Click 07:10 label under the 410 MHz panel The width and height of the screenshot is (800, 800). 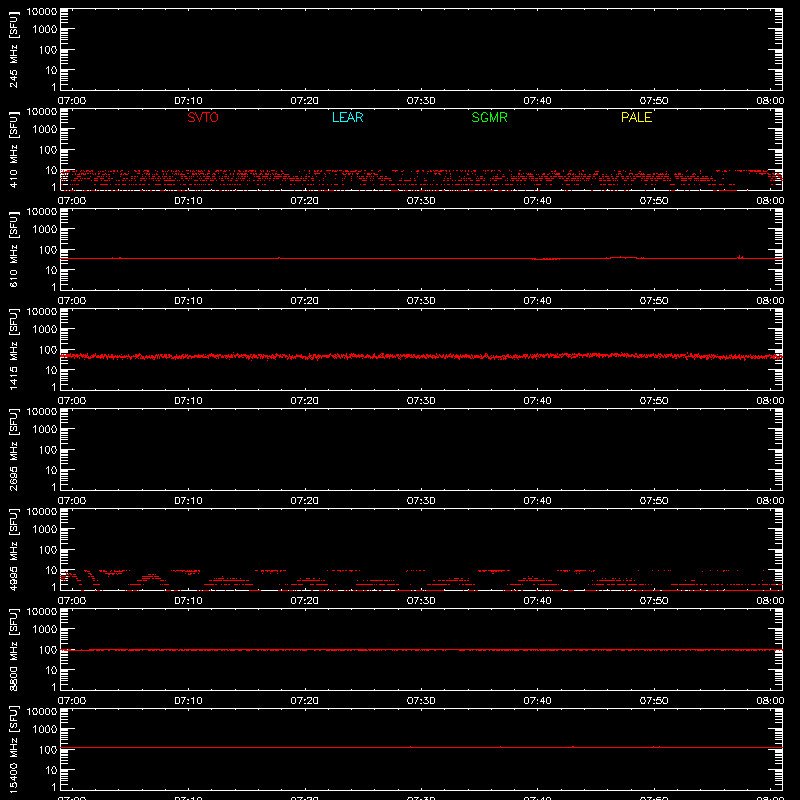pos(188,201)
